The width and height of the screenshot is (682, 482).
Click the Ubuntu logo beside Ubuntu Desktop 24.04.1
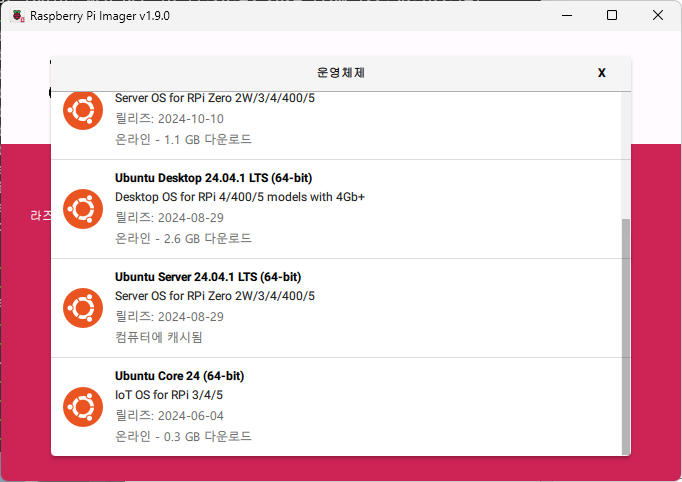(x=83, y=209)
